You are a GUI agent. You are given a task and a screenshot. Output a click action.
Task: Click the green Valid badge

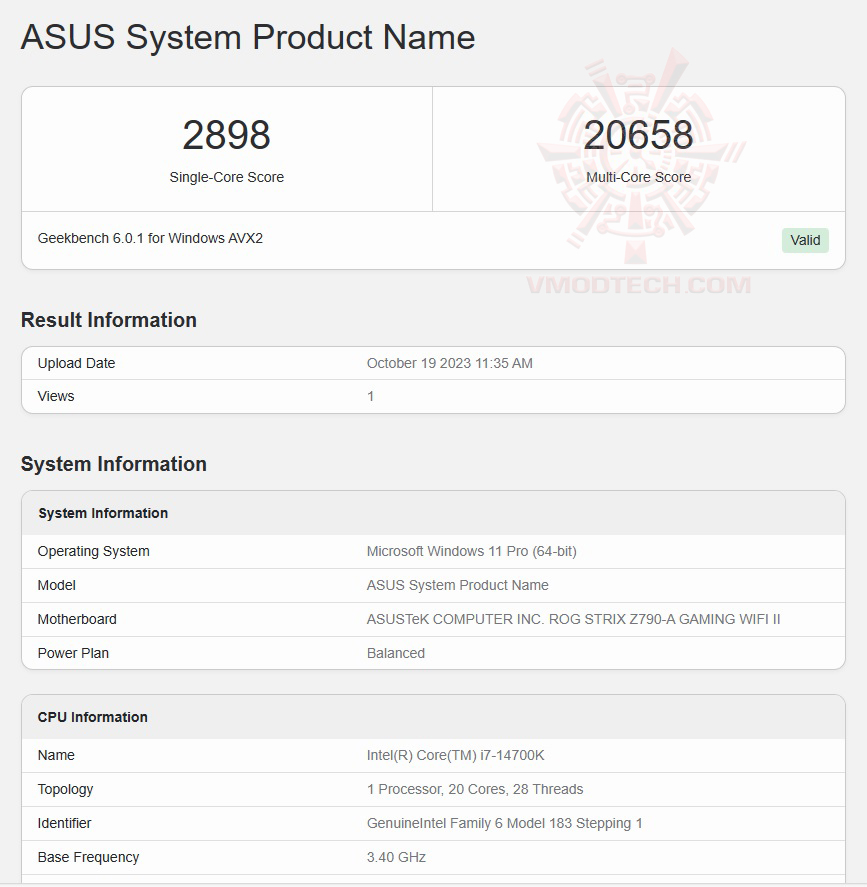click(x=805, y=240)
